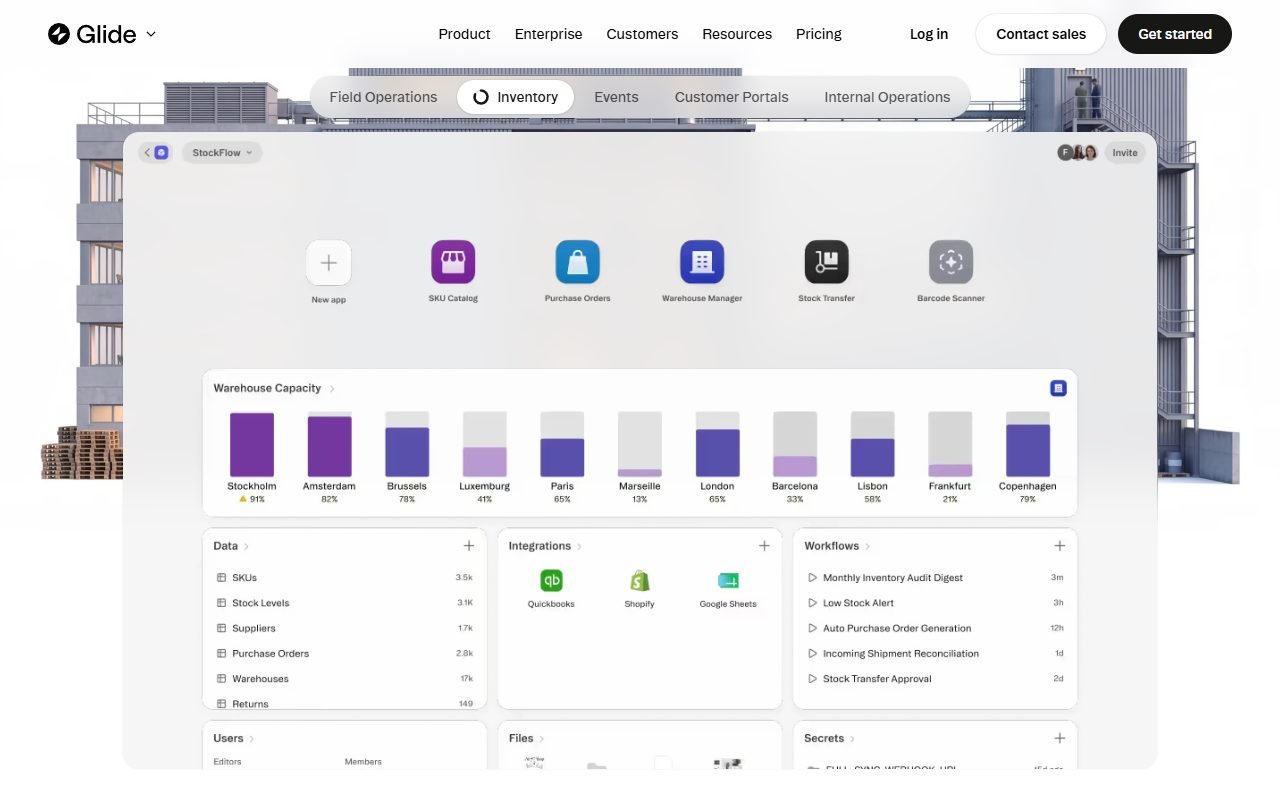Open the StockFlow dropdown
The image size is (1280, 800).
[222, 152]
